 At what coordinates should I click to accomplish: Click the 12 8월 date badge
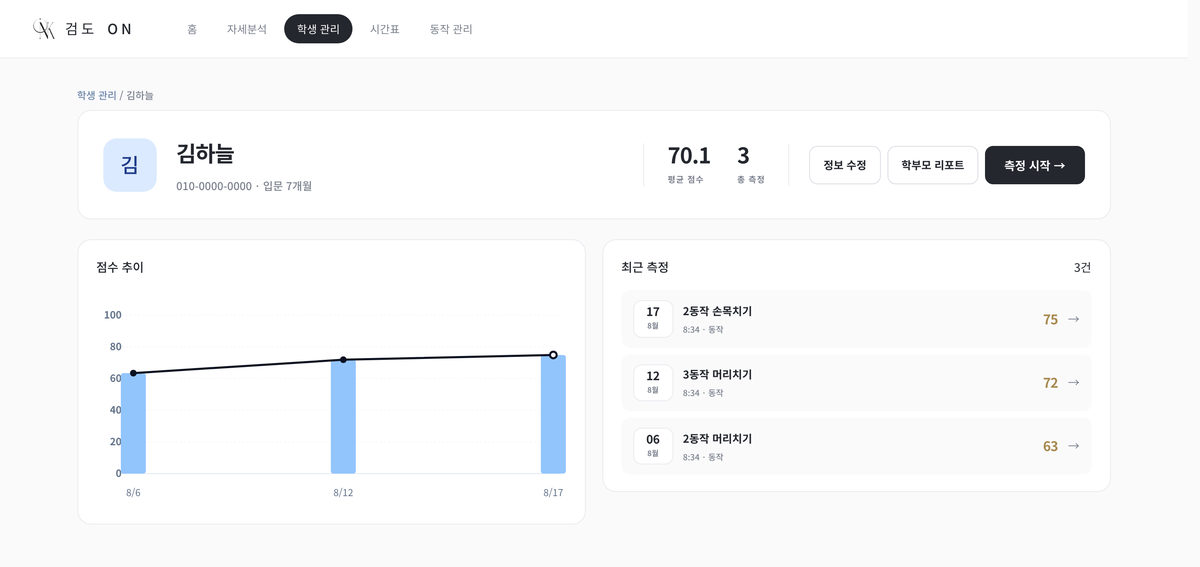(x=653, y=382)
